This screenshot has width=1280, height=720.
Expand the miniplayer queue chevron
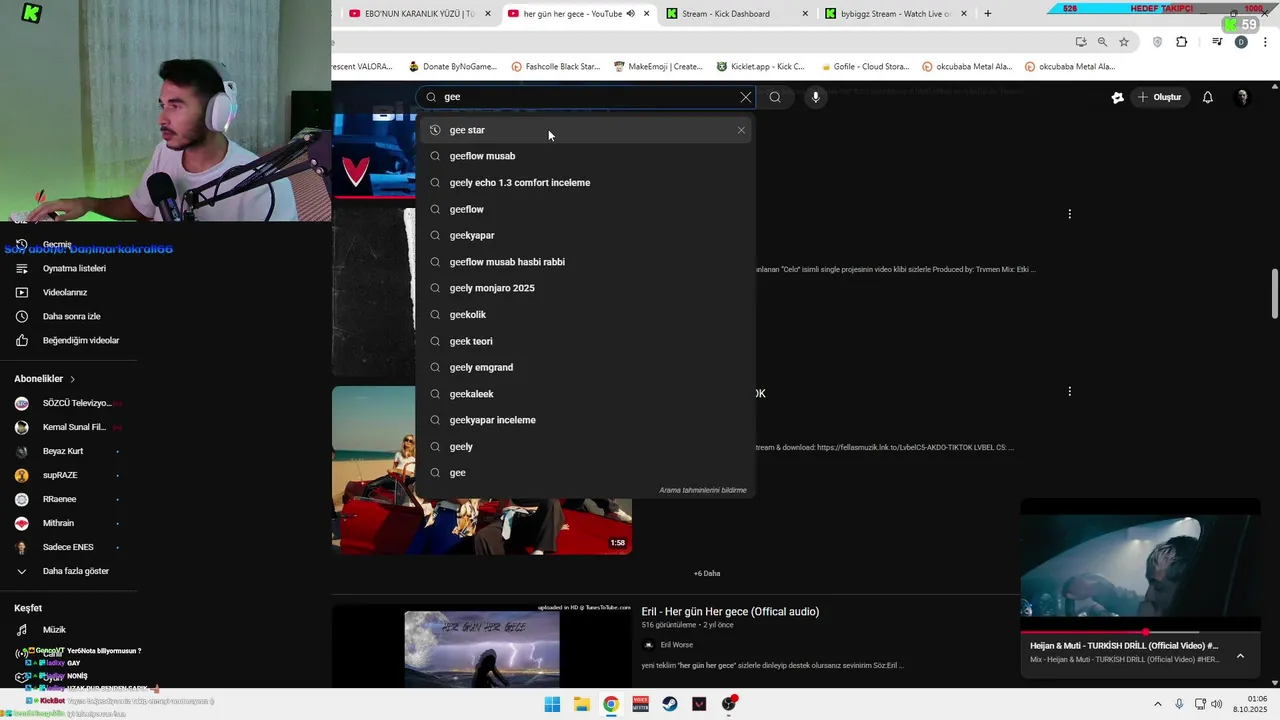[x=1240, y=656]
